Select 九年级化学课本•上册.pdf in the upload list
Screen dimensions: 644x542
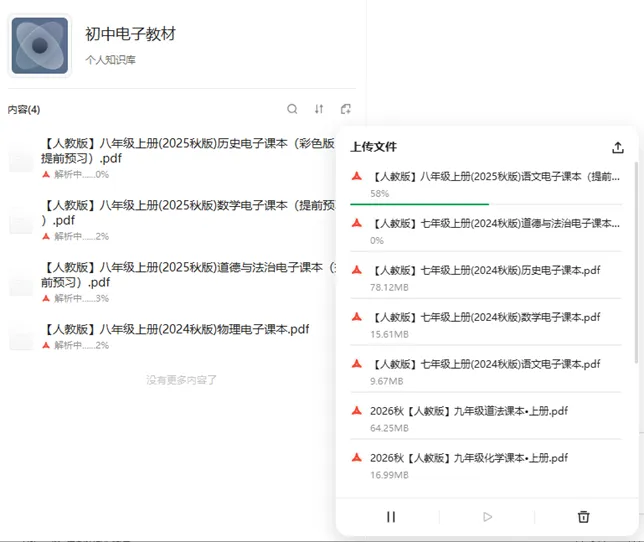[486, 465]
